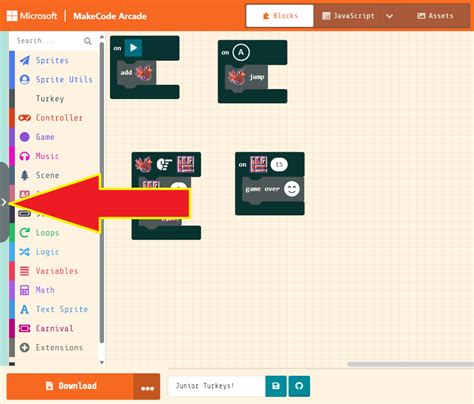
Task: Open the Sprites block category
Action: click(53, 60)
